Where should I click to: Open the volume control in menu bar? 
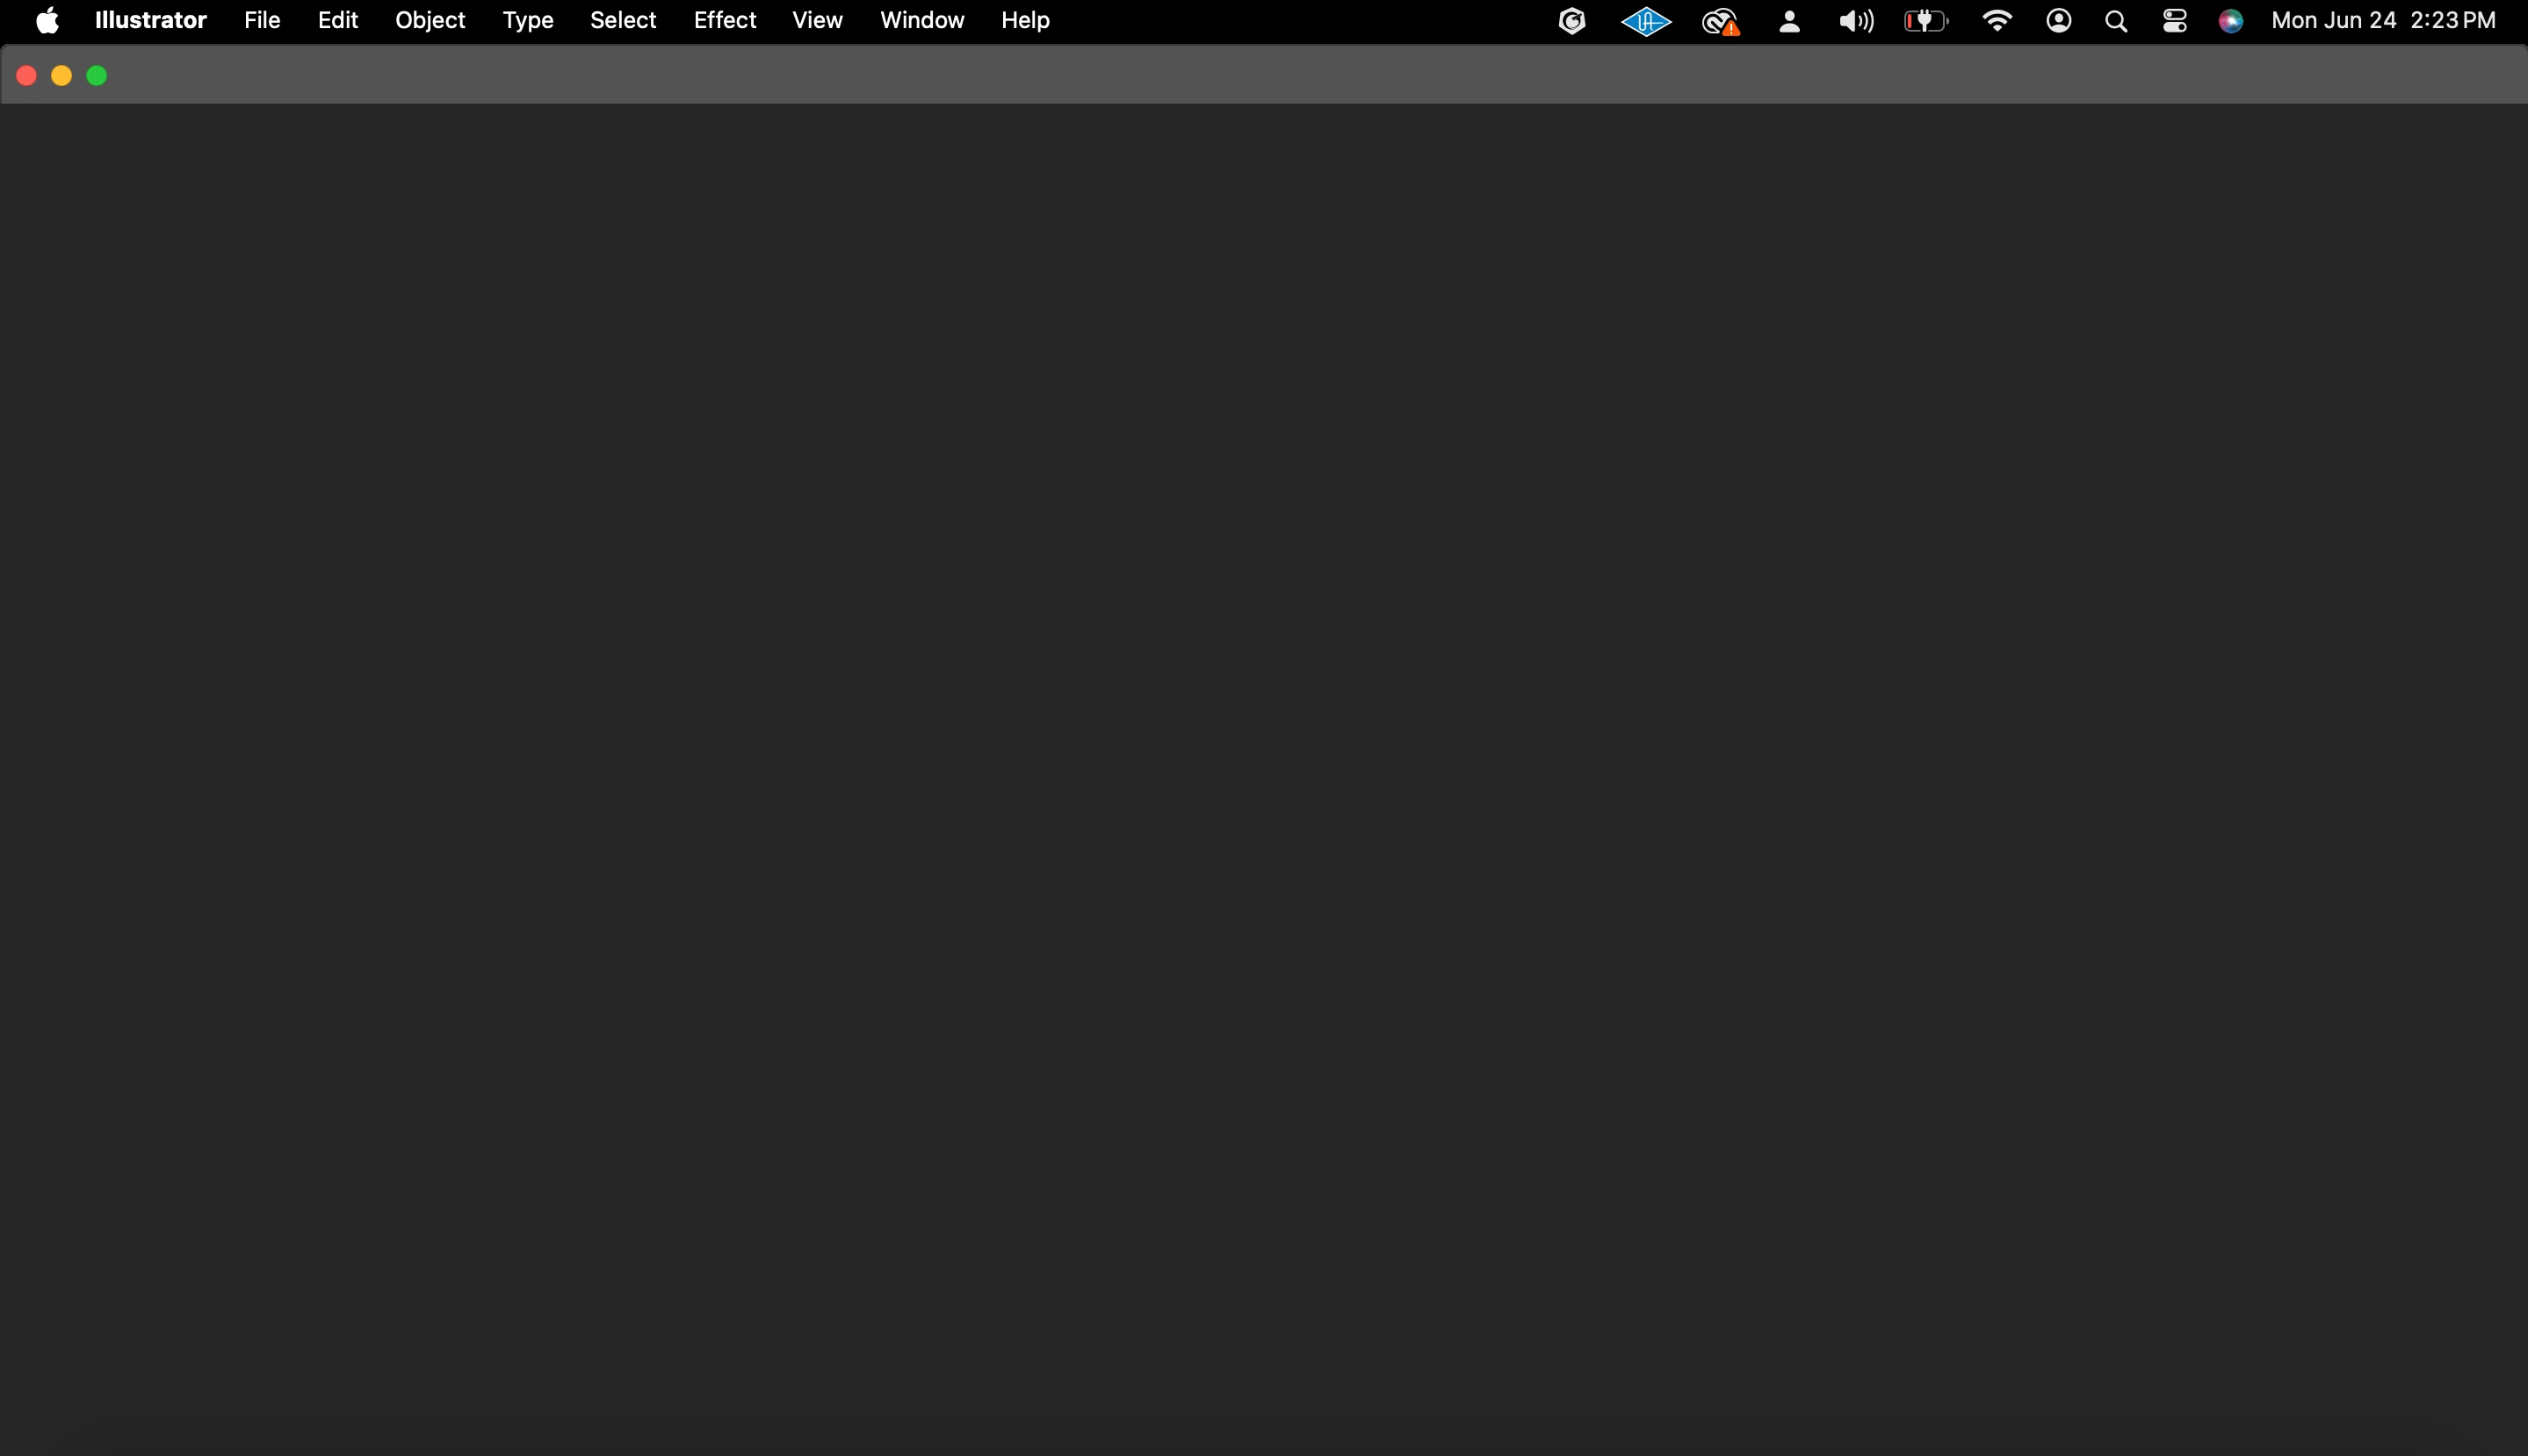pos(1855,21)
